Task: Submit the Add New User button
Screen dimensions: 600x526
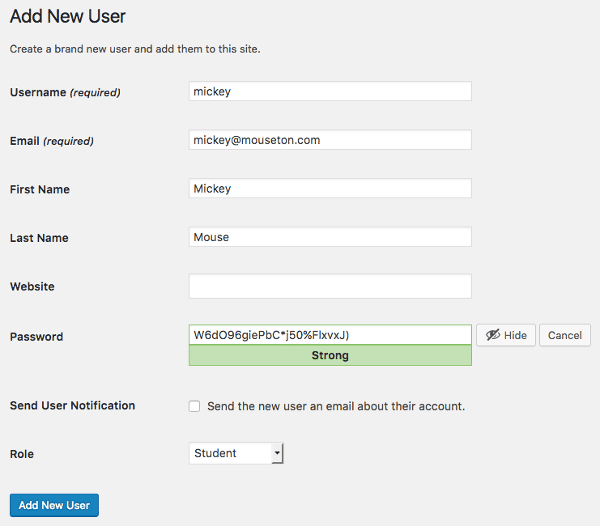Action: (54, 505)
